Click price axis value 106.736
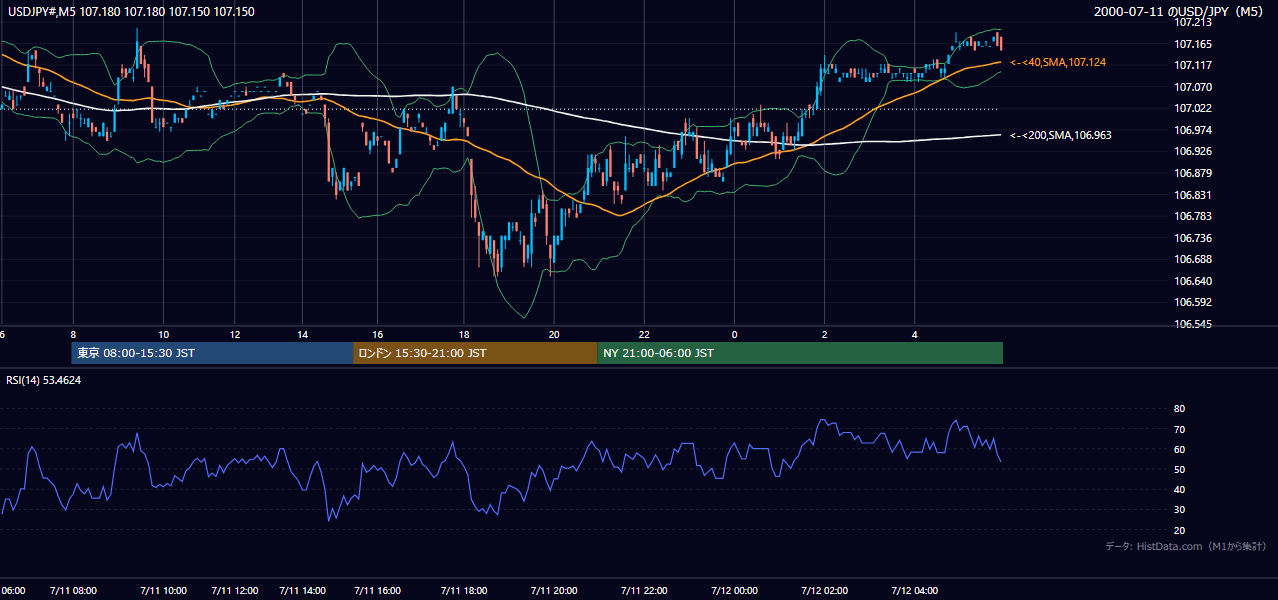This screenshot has height=600, width=1278. coord(1193,238)
